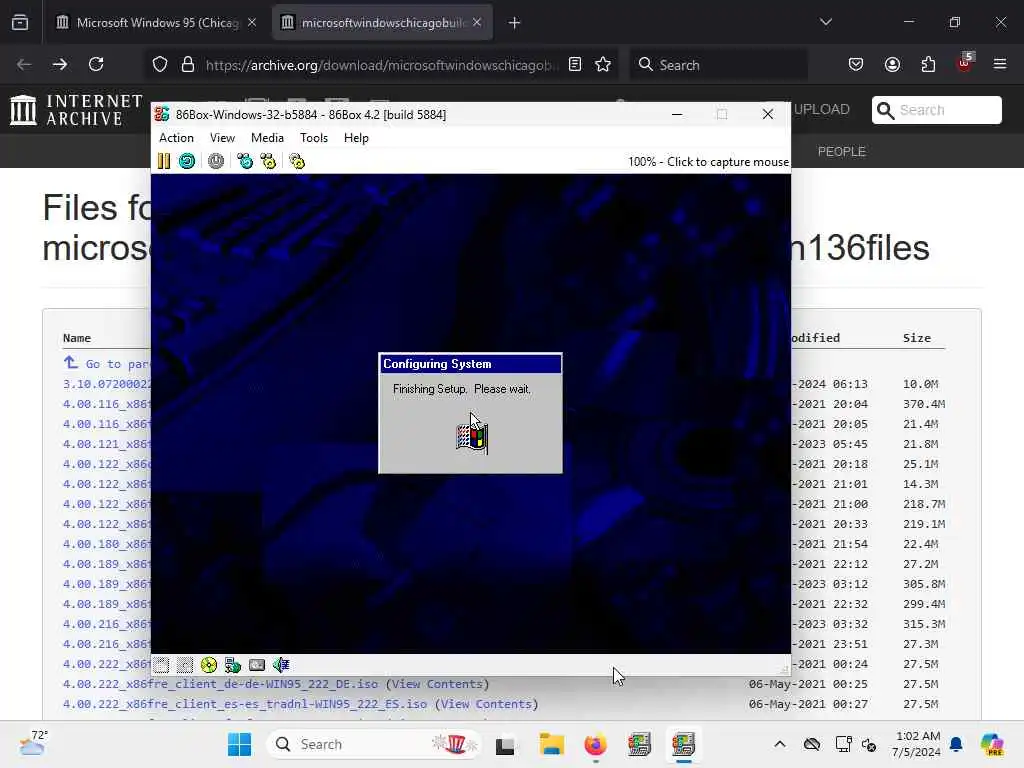This screenshot has height=768, width=1024.
Task: Click the 'Click to capture mouse' status text
Action: tap(728, 162)
